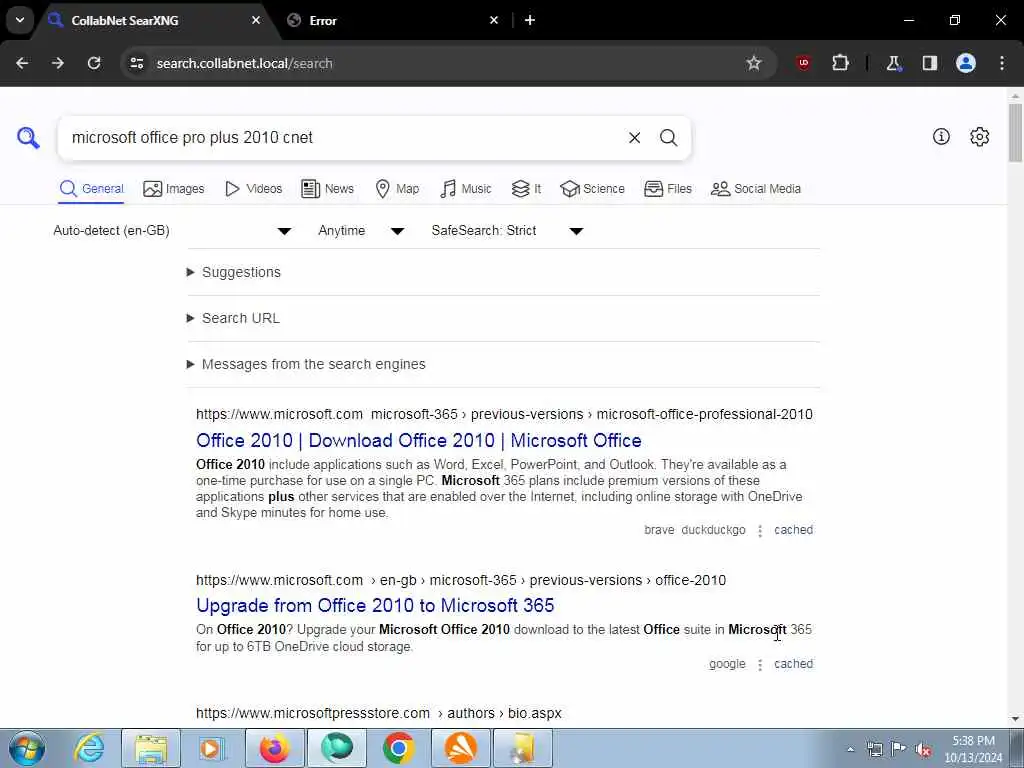Open Chrome icon in taskbar
Viewport: 1024px width, 768px height.
click(398, 748)
